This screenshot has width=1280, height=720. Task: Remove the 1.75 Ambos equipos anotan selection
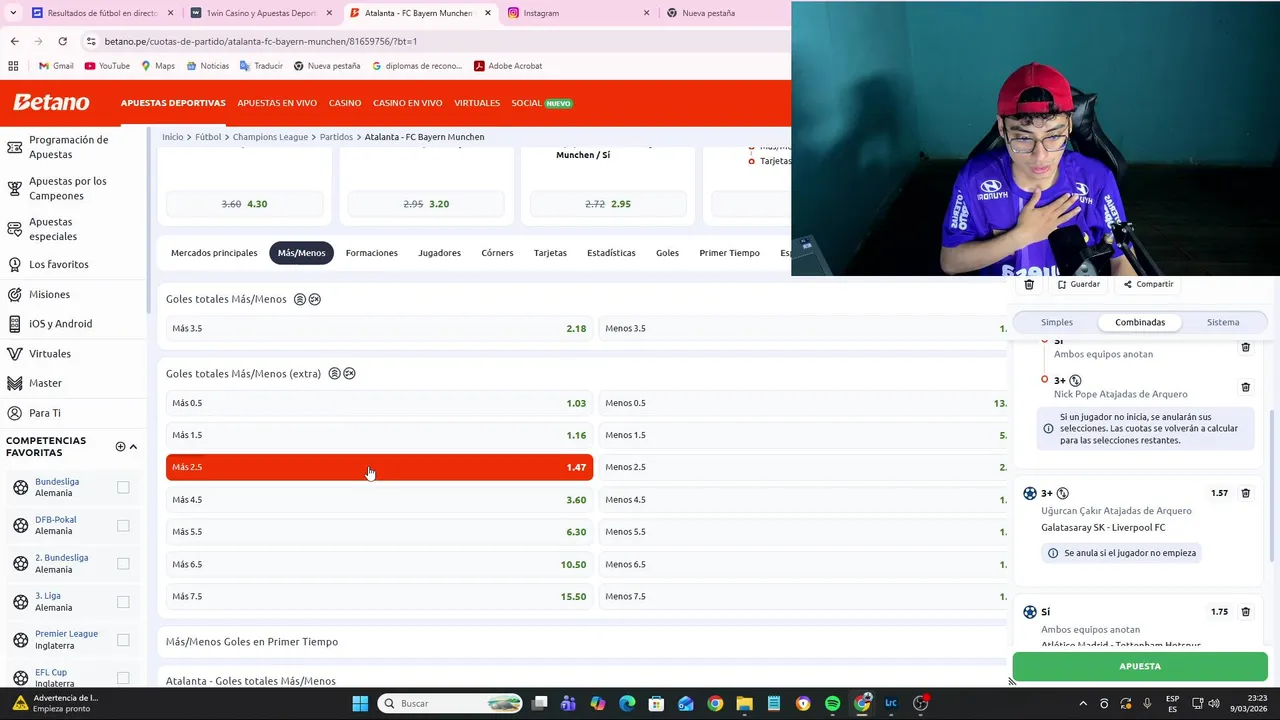coord(1245,612)
